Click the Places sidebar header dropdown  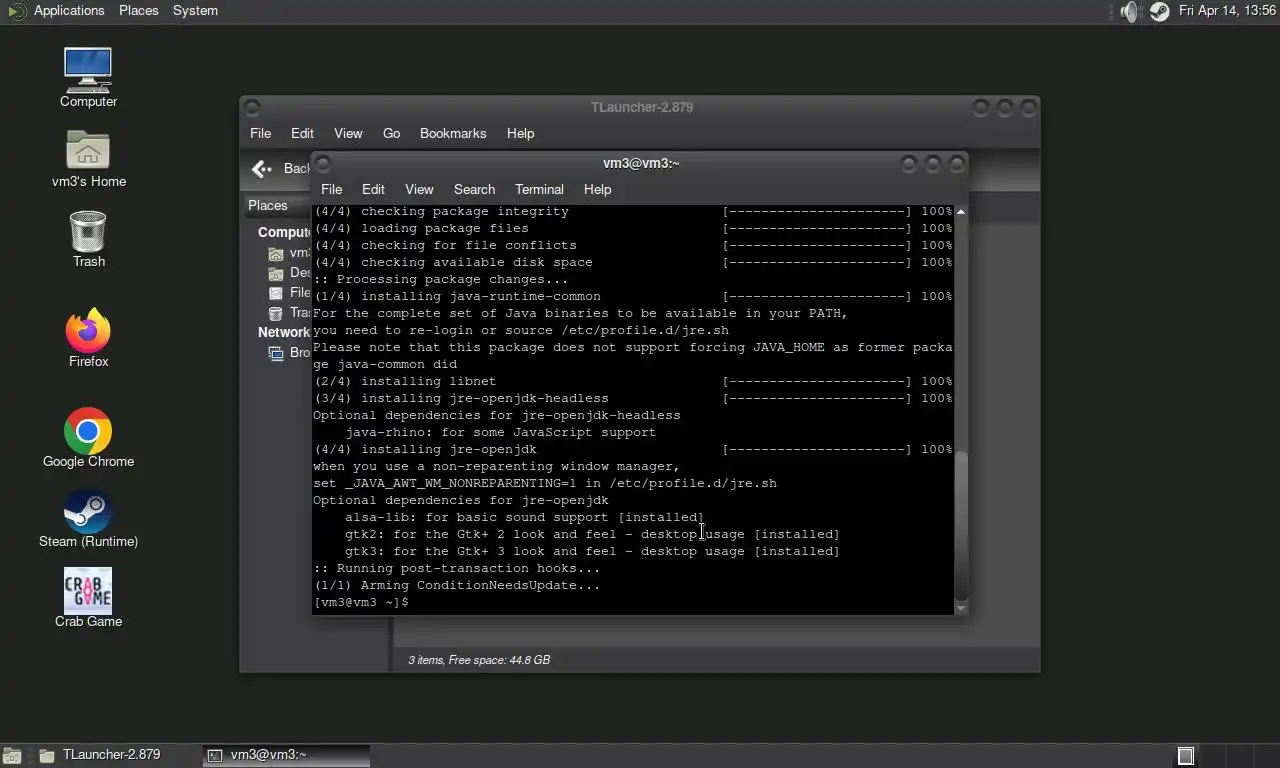(x=278, y=205)
